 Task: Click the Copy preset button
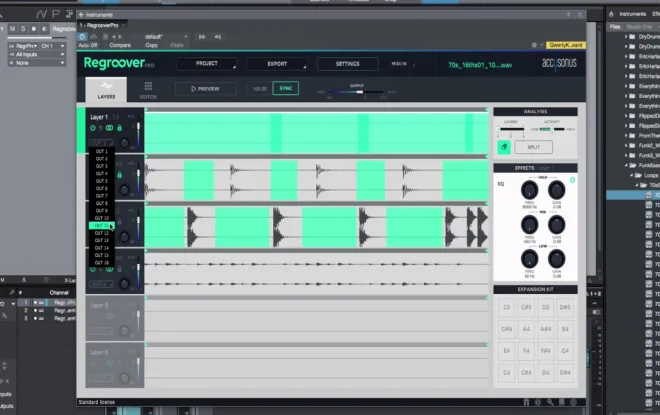pos(151,45)
